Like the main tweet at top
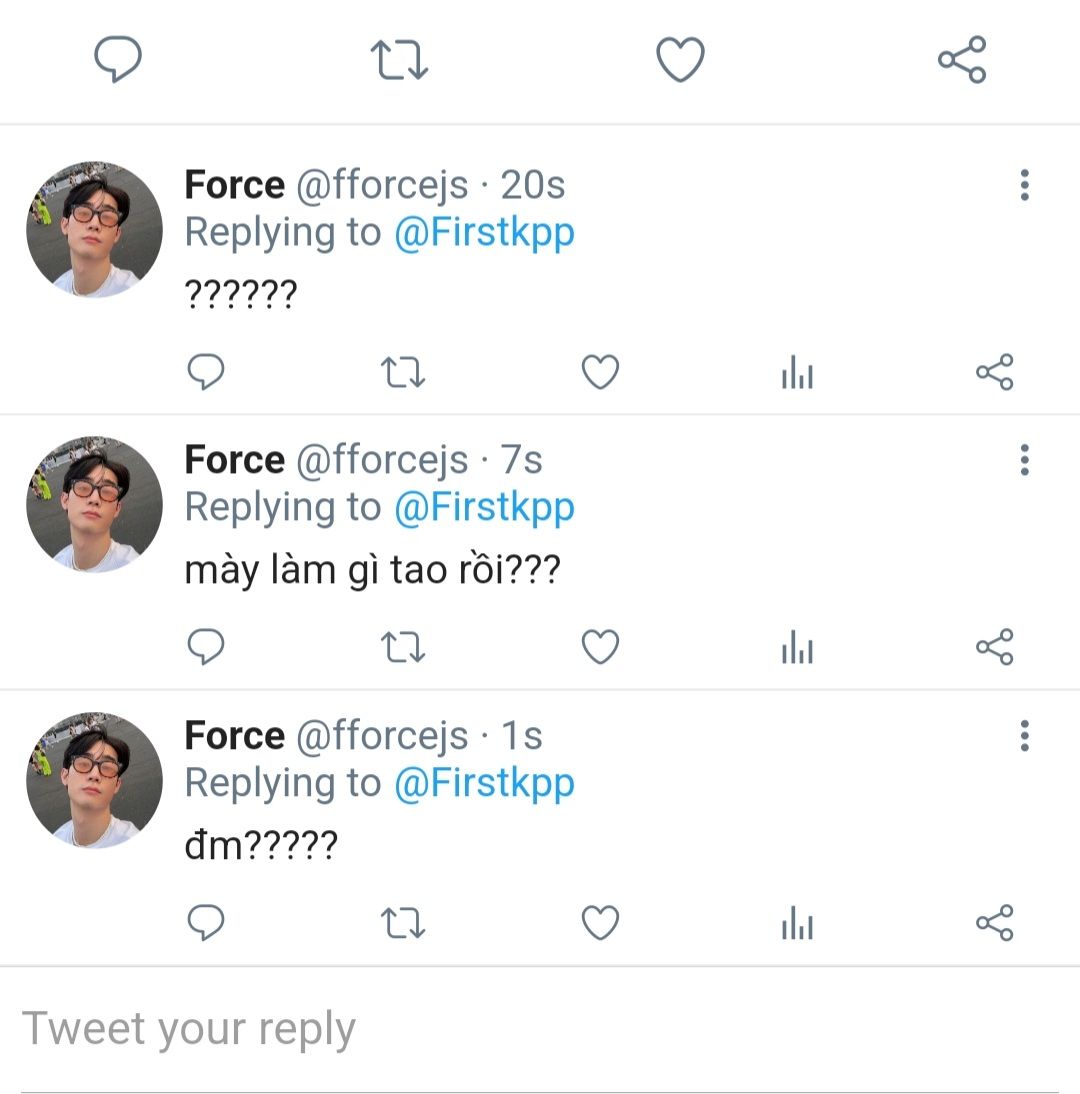The width and height of the screenshot is (1080, 1094). (680, 59)
